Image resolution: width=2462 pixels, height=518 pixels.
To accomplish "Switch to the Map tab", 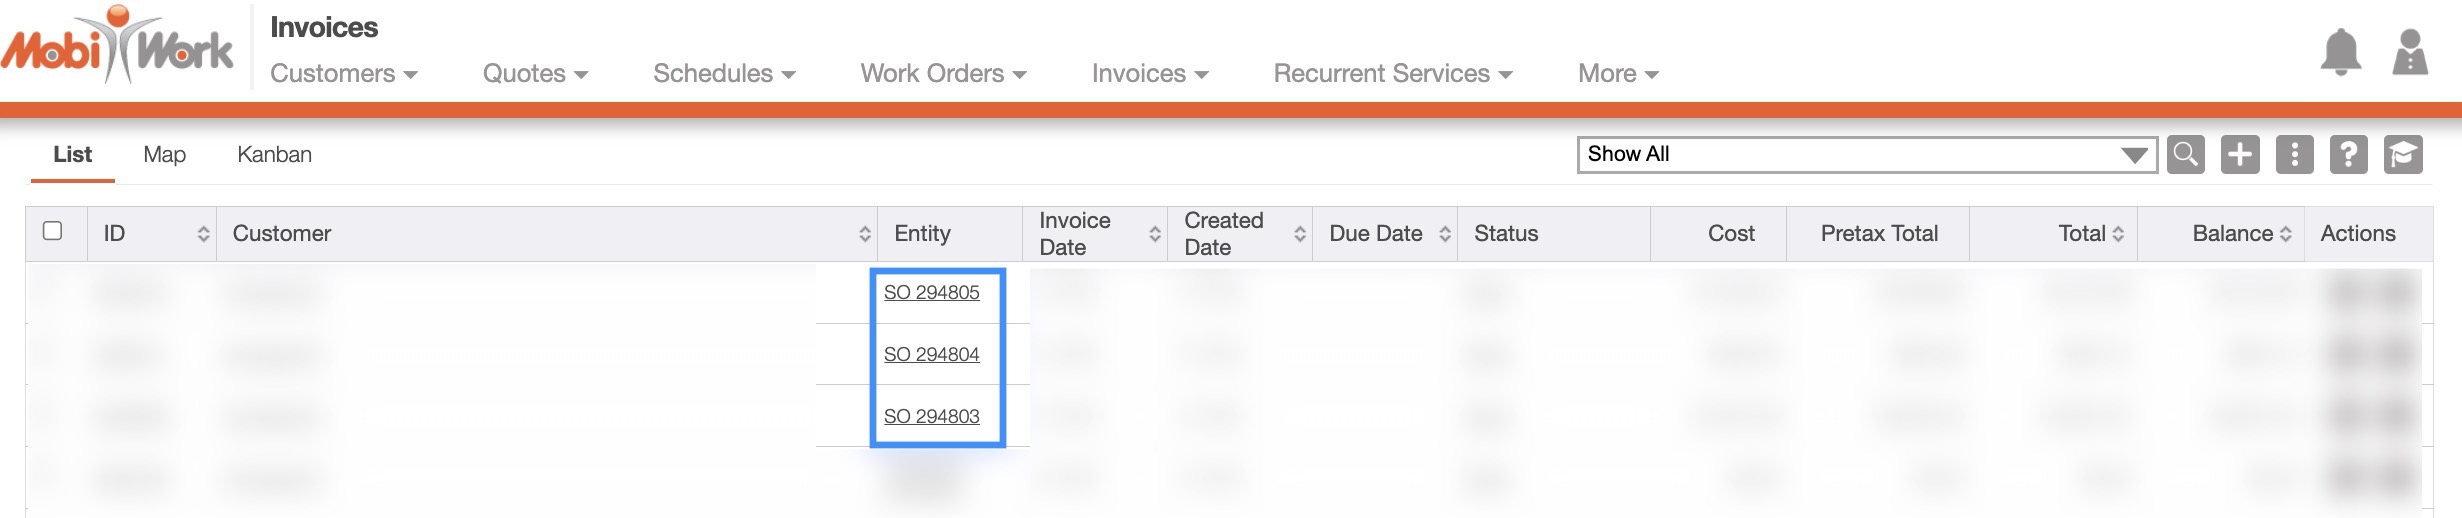I will [x=164, y=155].
